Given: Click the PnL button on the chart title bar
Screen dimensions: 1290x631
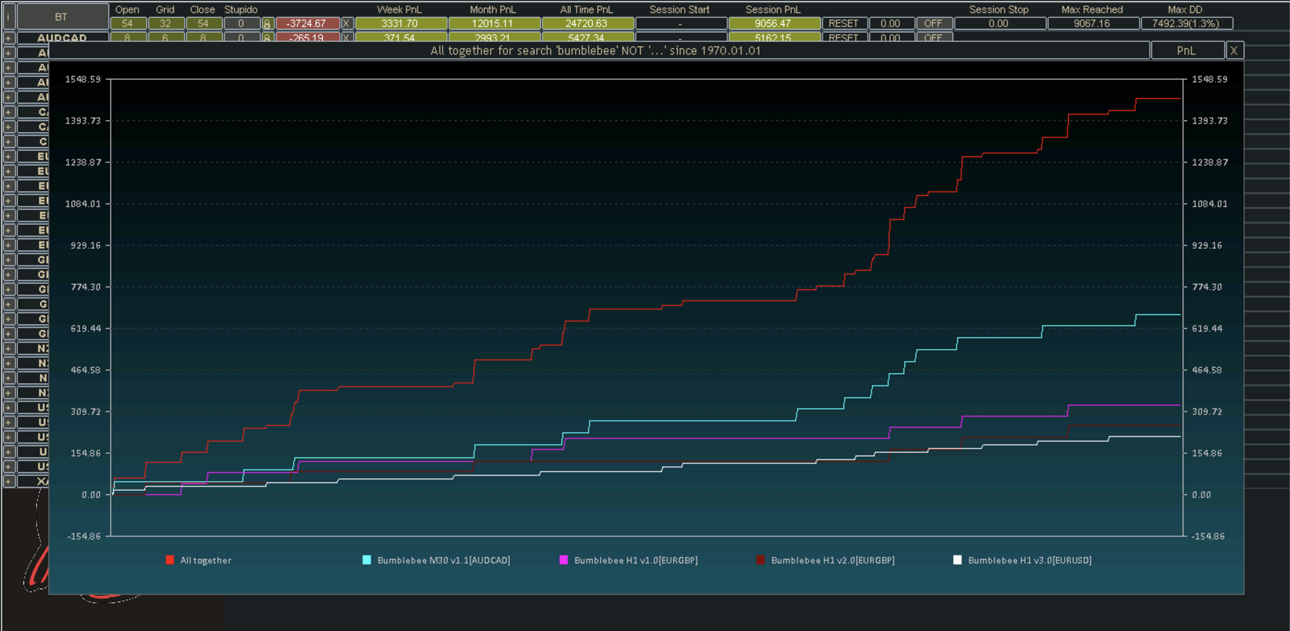Looking at the screenshot, I should click(x=1187, y=50).
